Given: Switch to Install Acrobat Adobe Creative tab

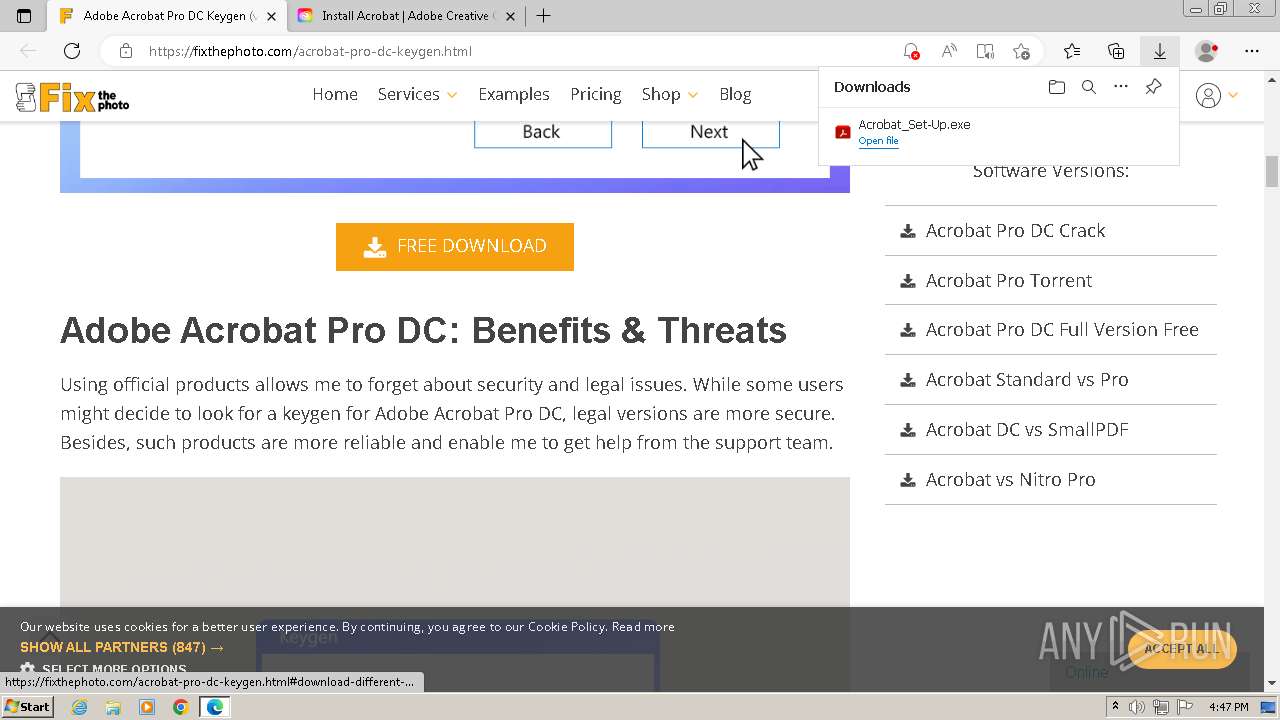Looking at the screenshot, I should 408,16.
